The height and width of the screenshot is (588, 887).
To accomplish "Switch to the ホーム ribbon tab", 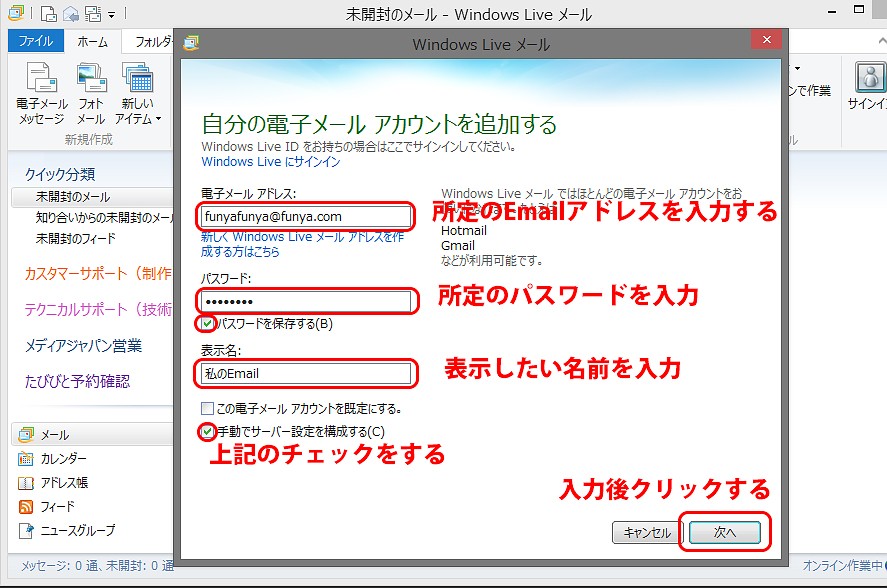I will coord(92,41).
